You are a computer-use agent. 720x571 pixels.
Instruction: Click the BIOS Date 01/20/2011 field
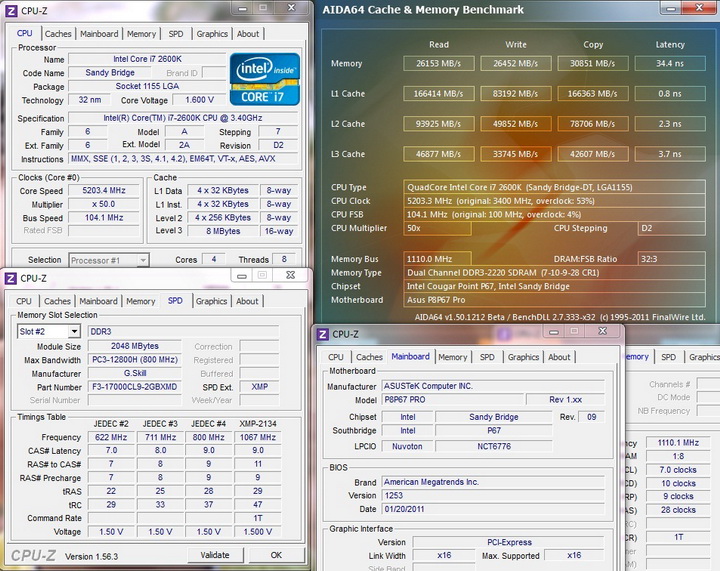tap(493, 509)
